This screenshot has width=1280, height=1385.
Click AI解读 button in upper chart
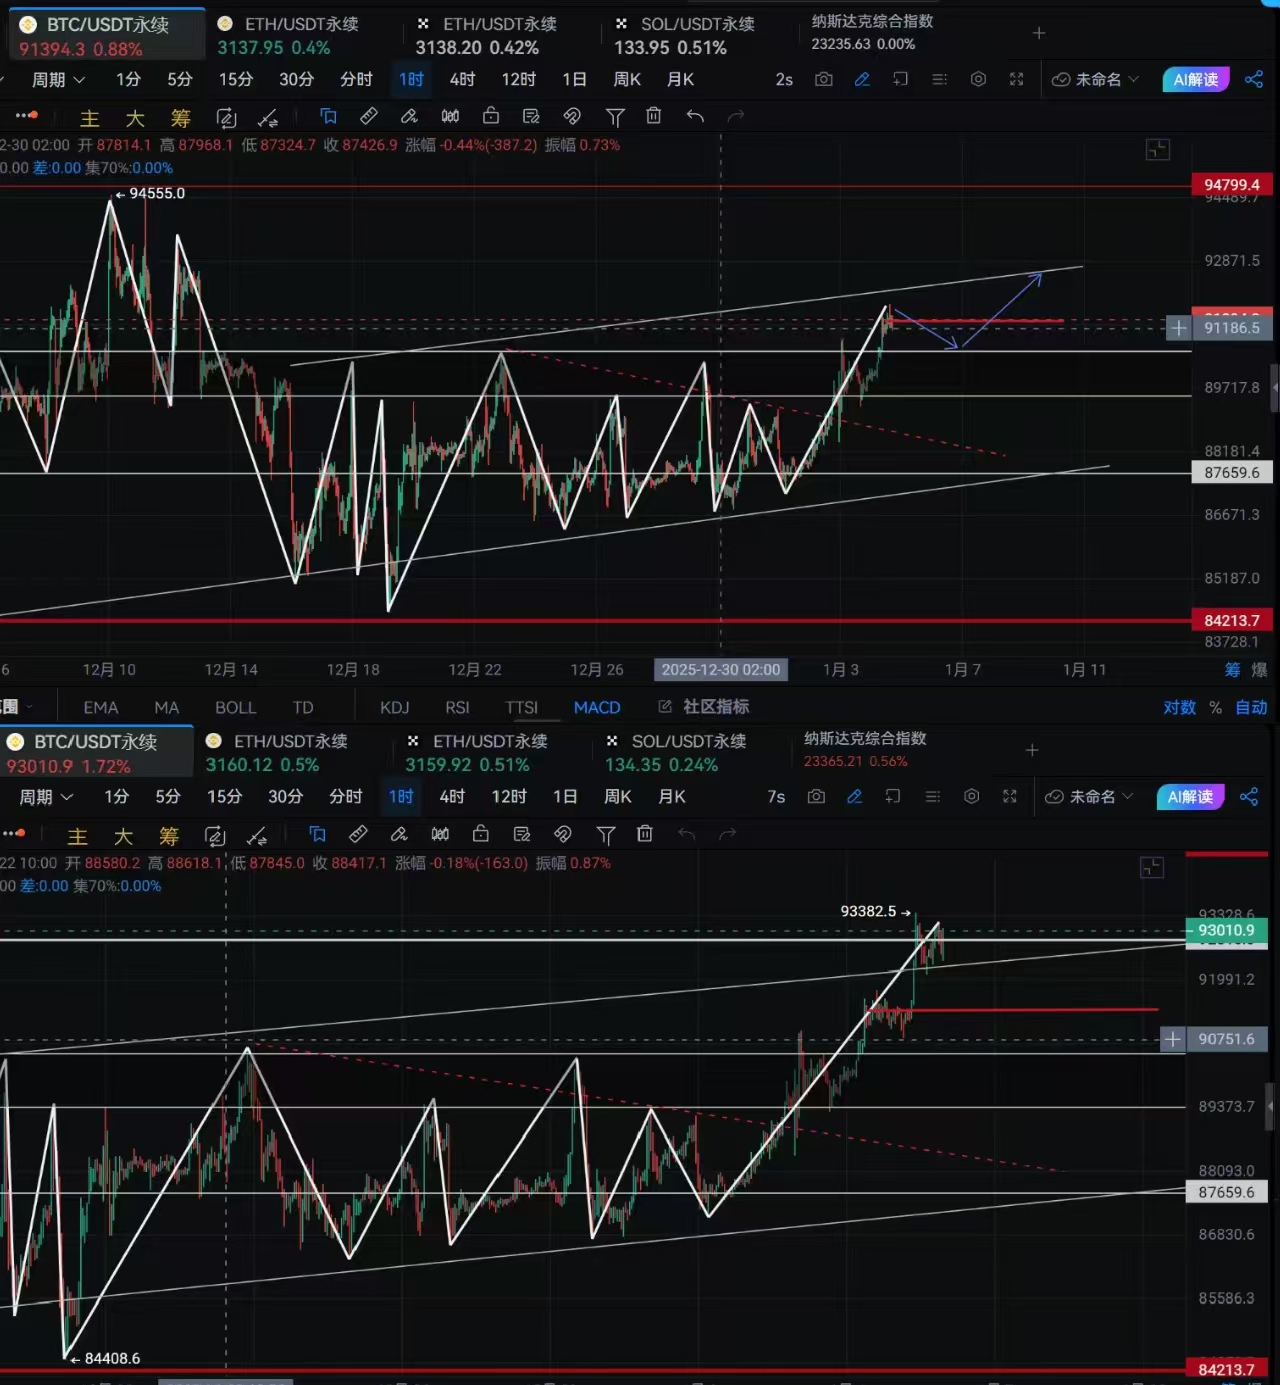click(1195, 79)
